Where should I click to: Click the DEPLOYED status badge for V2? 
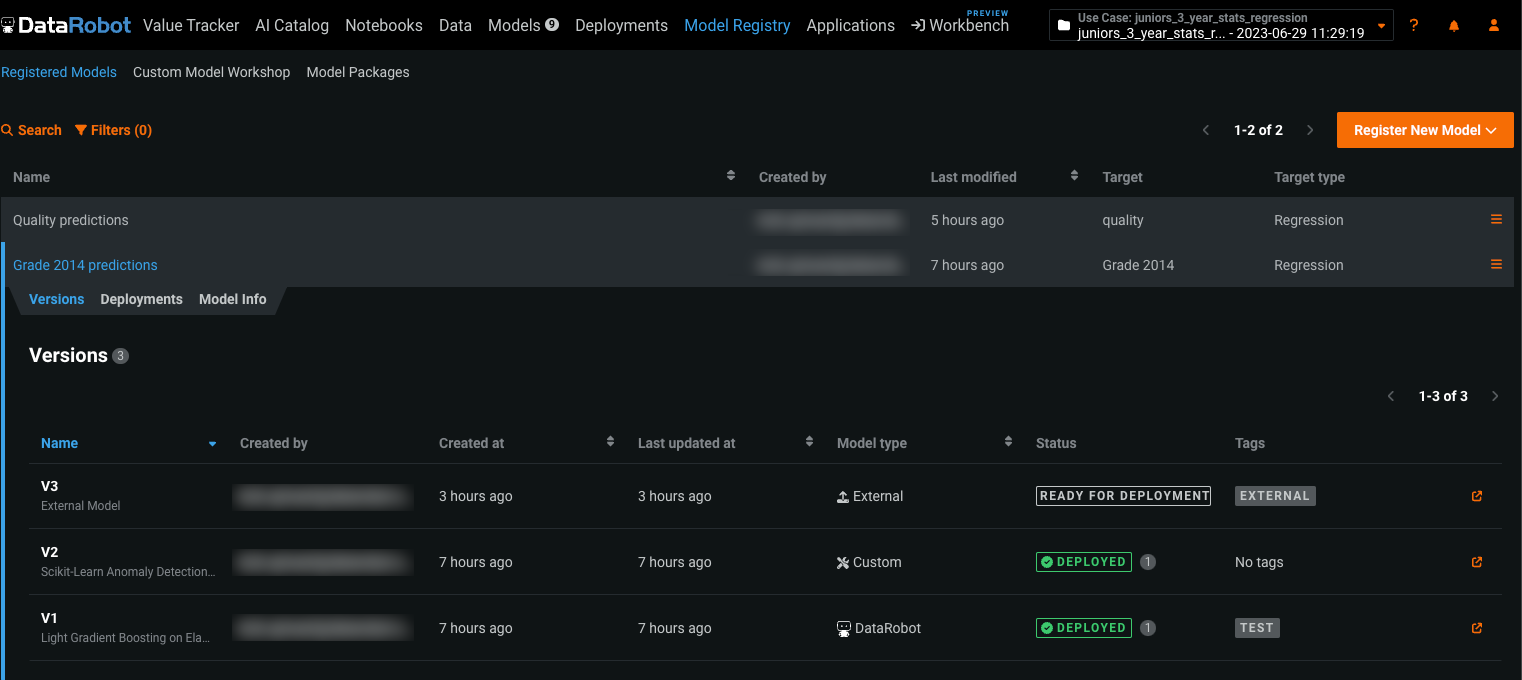1083,562
